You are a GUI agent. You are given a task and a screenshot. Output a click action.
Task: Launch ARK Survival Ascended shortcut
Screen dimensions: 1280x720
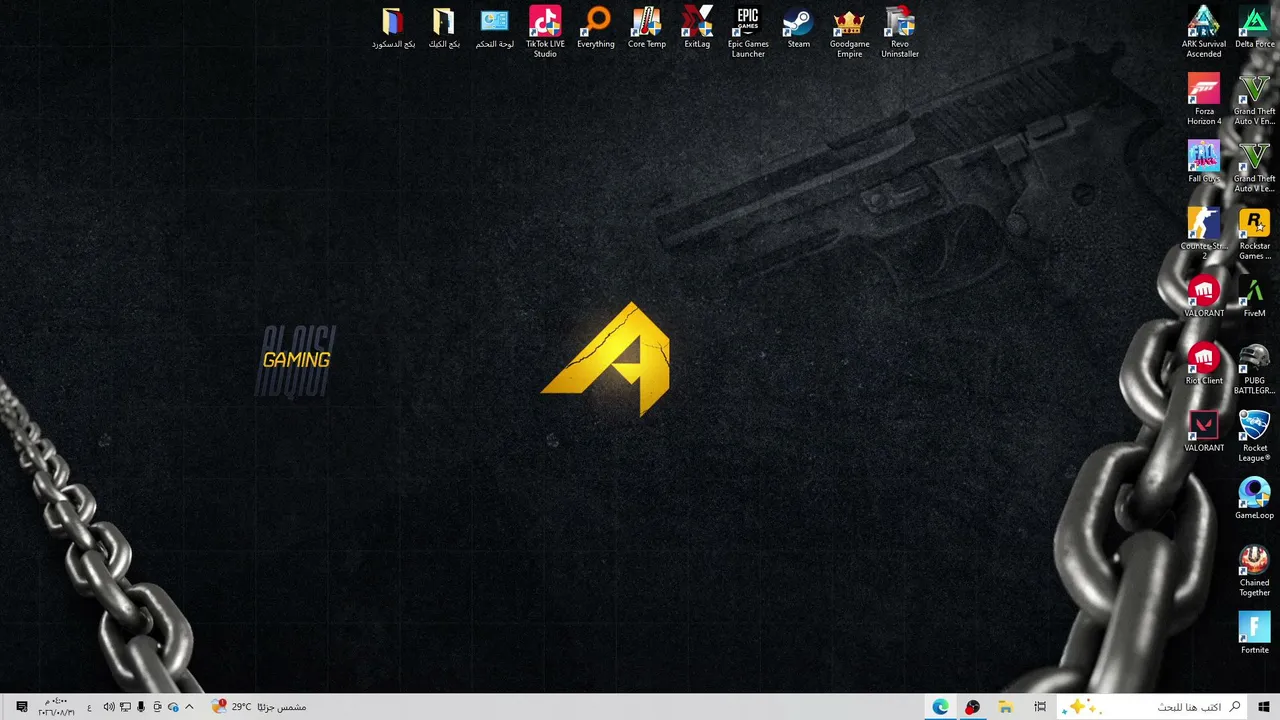tap(1204, 32)
